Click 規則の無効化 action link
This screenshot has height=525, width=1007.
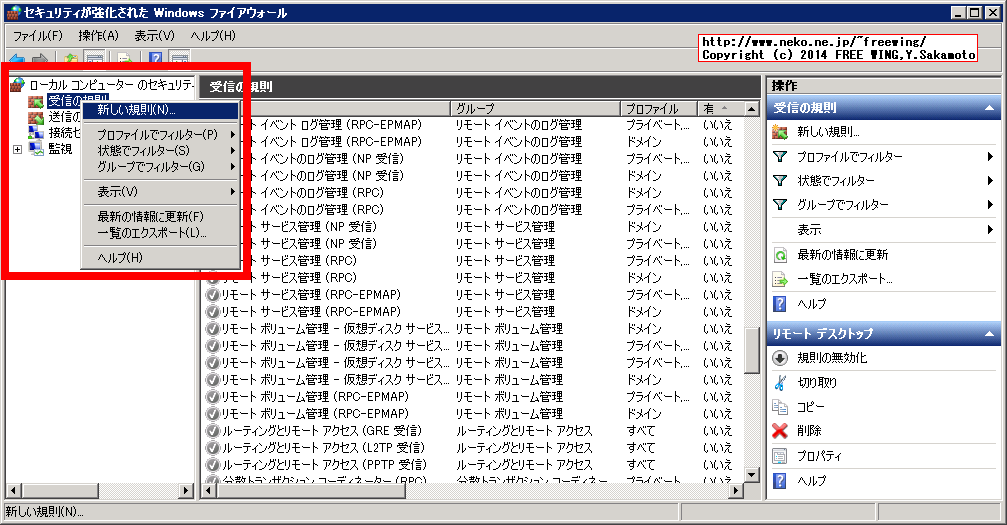[x=832, y=358]
